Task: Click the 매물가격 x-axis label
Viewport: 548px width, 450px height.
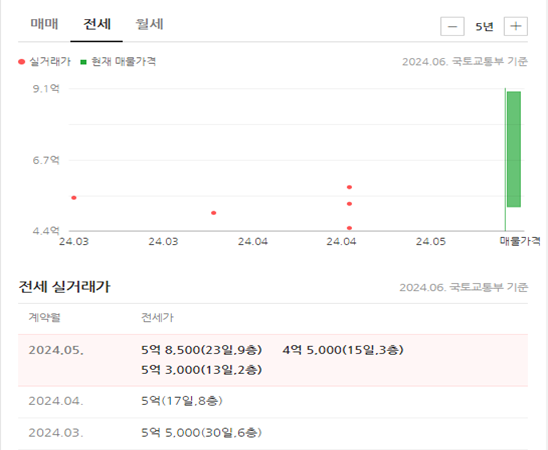Action: coord(520,241)
